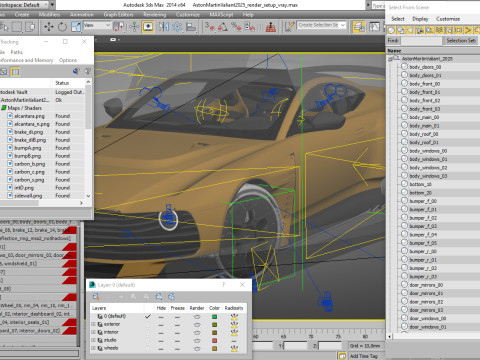Image resolution: width=480 pixels, height=360 pixels.
Task: Toggle Render for the wheels layer
Action: click(x=197, y=348)
